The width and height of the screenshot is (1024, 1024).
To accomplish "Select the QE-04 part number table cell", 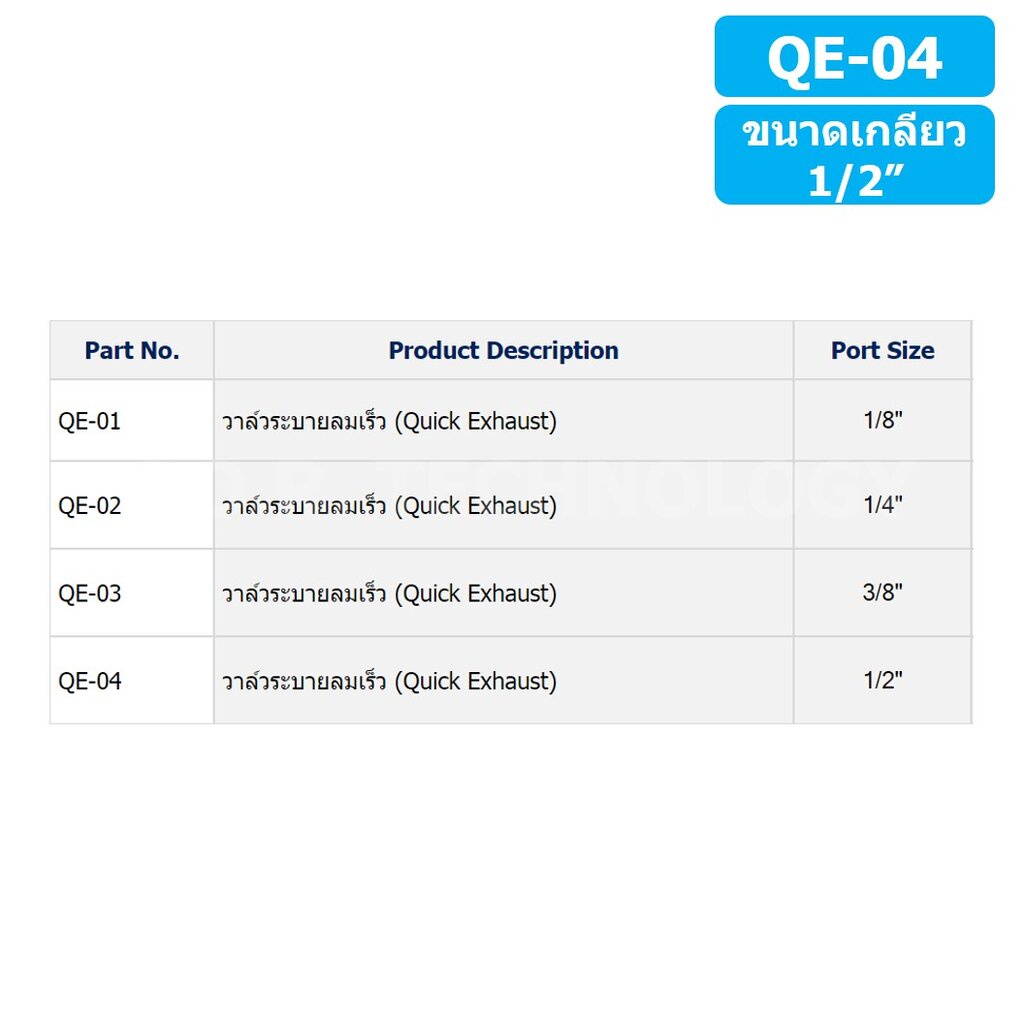I will (90, 681).
